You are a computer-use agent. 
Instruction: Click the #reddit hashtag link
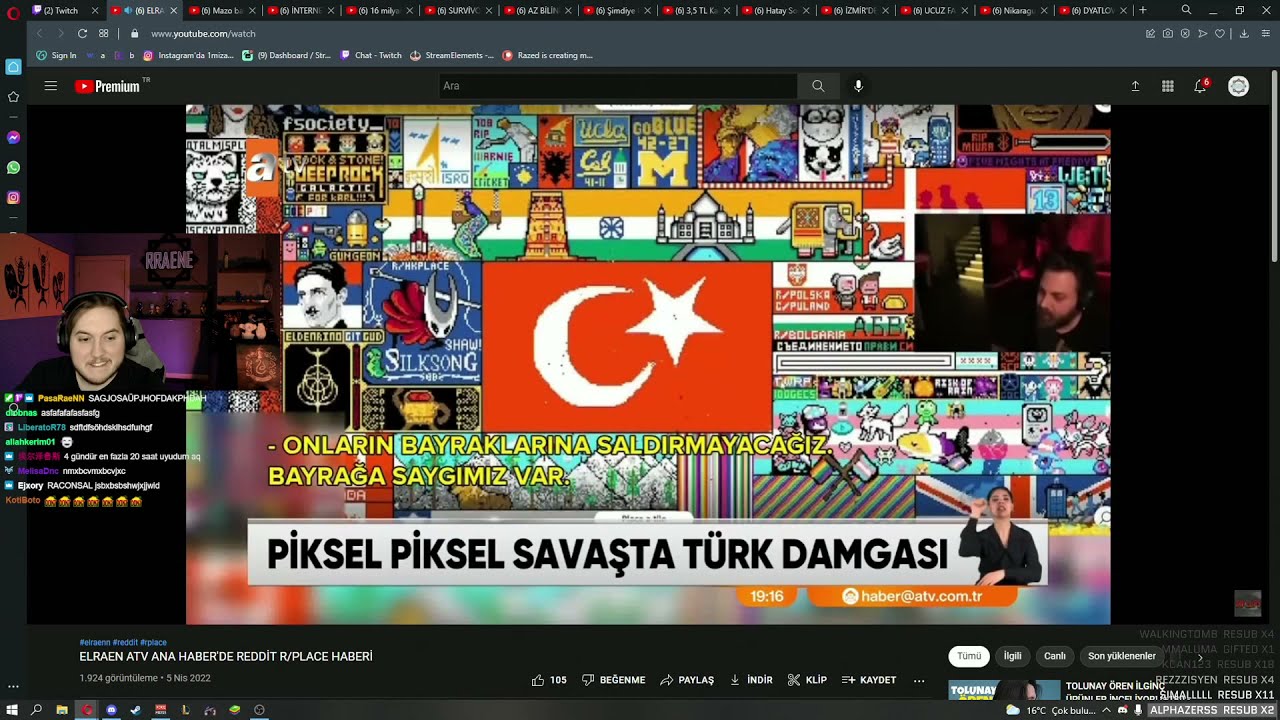[x=125, y=642]
